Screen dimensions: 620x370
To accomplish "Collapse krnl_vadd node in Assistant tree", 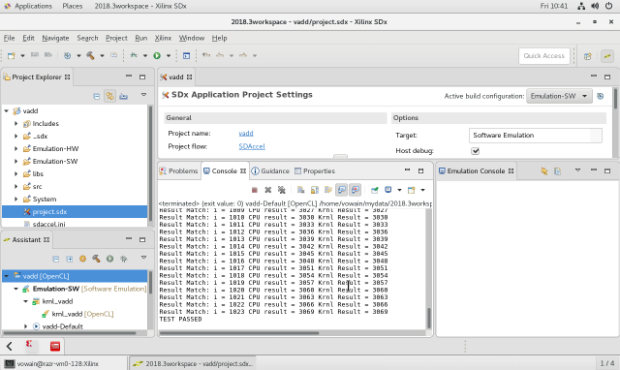I will [26, 301].
